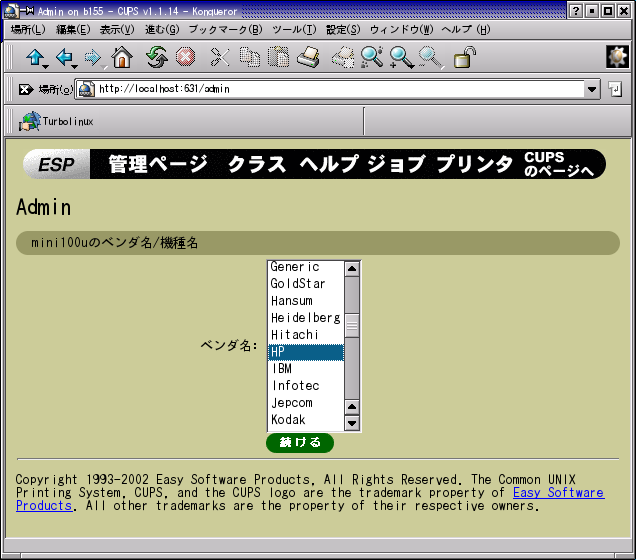Screen dimensions: 636x560
Task: Open the 進む(G) menu
Action: point(162,30)
